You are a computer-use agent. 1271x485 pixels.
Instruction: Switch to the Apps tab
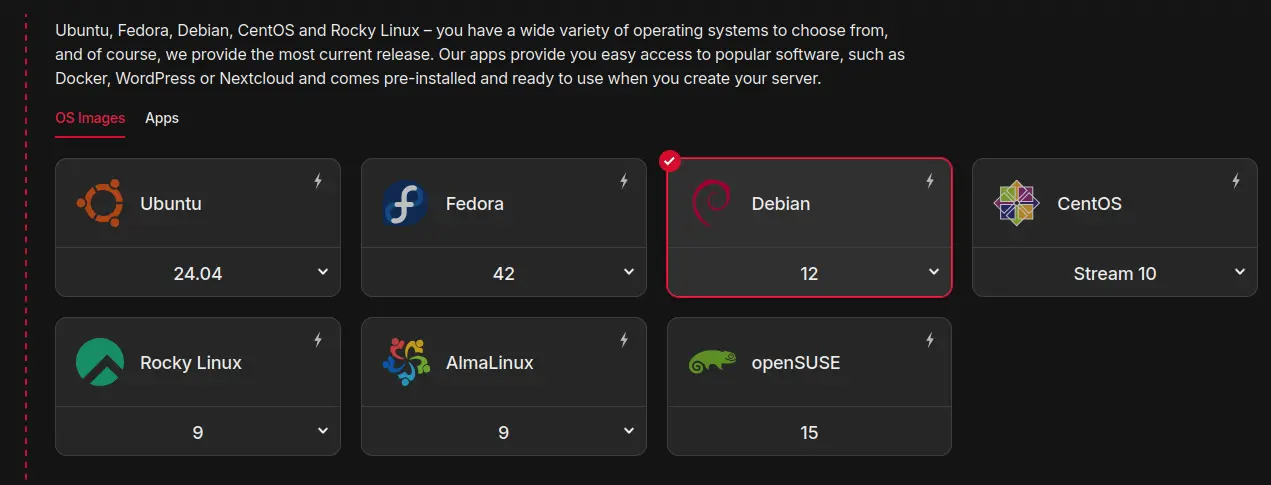pos(162,118)
